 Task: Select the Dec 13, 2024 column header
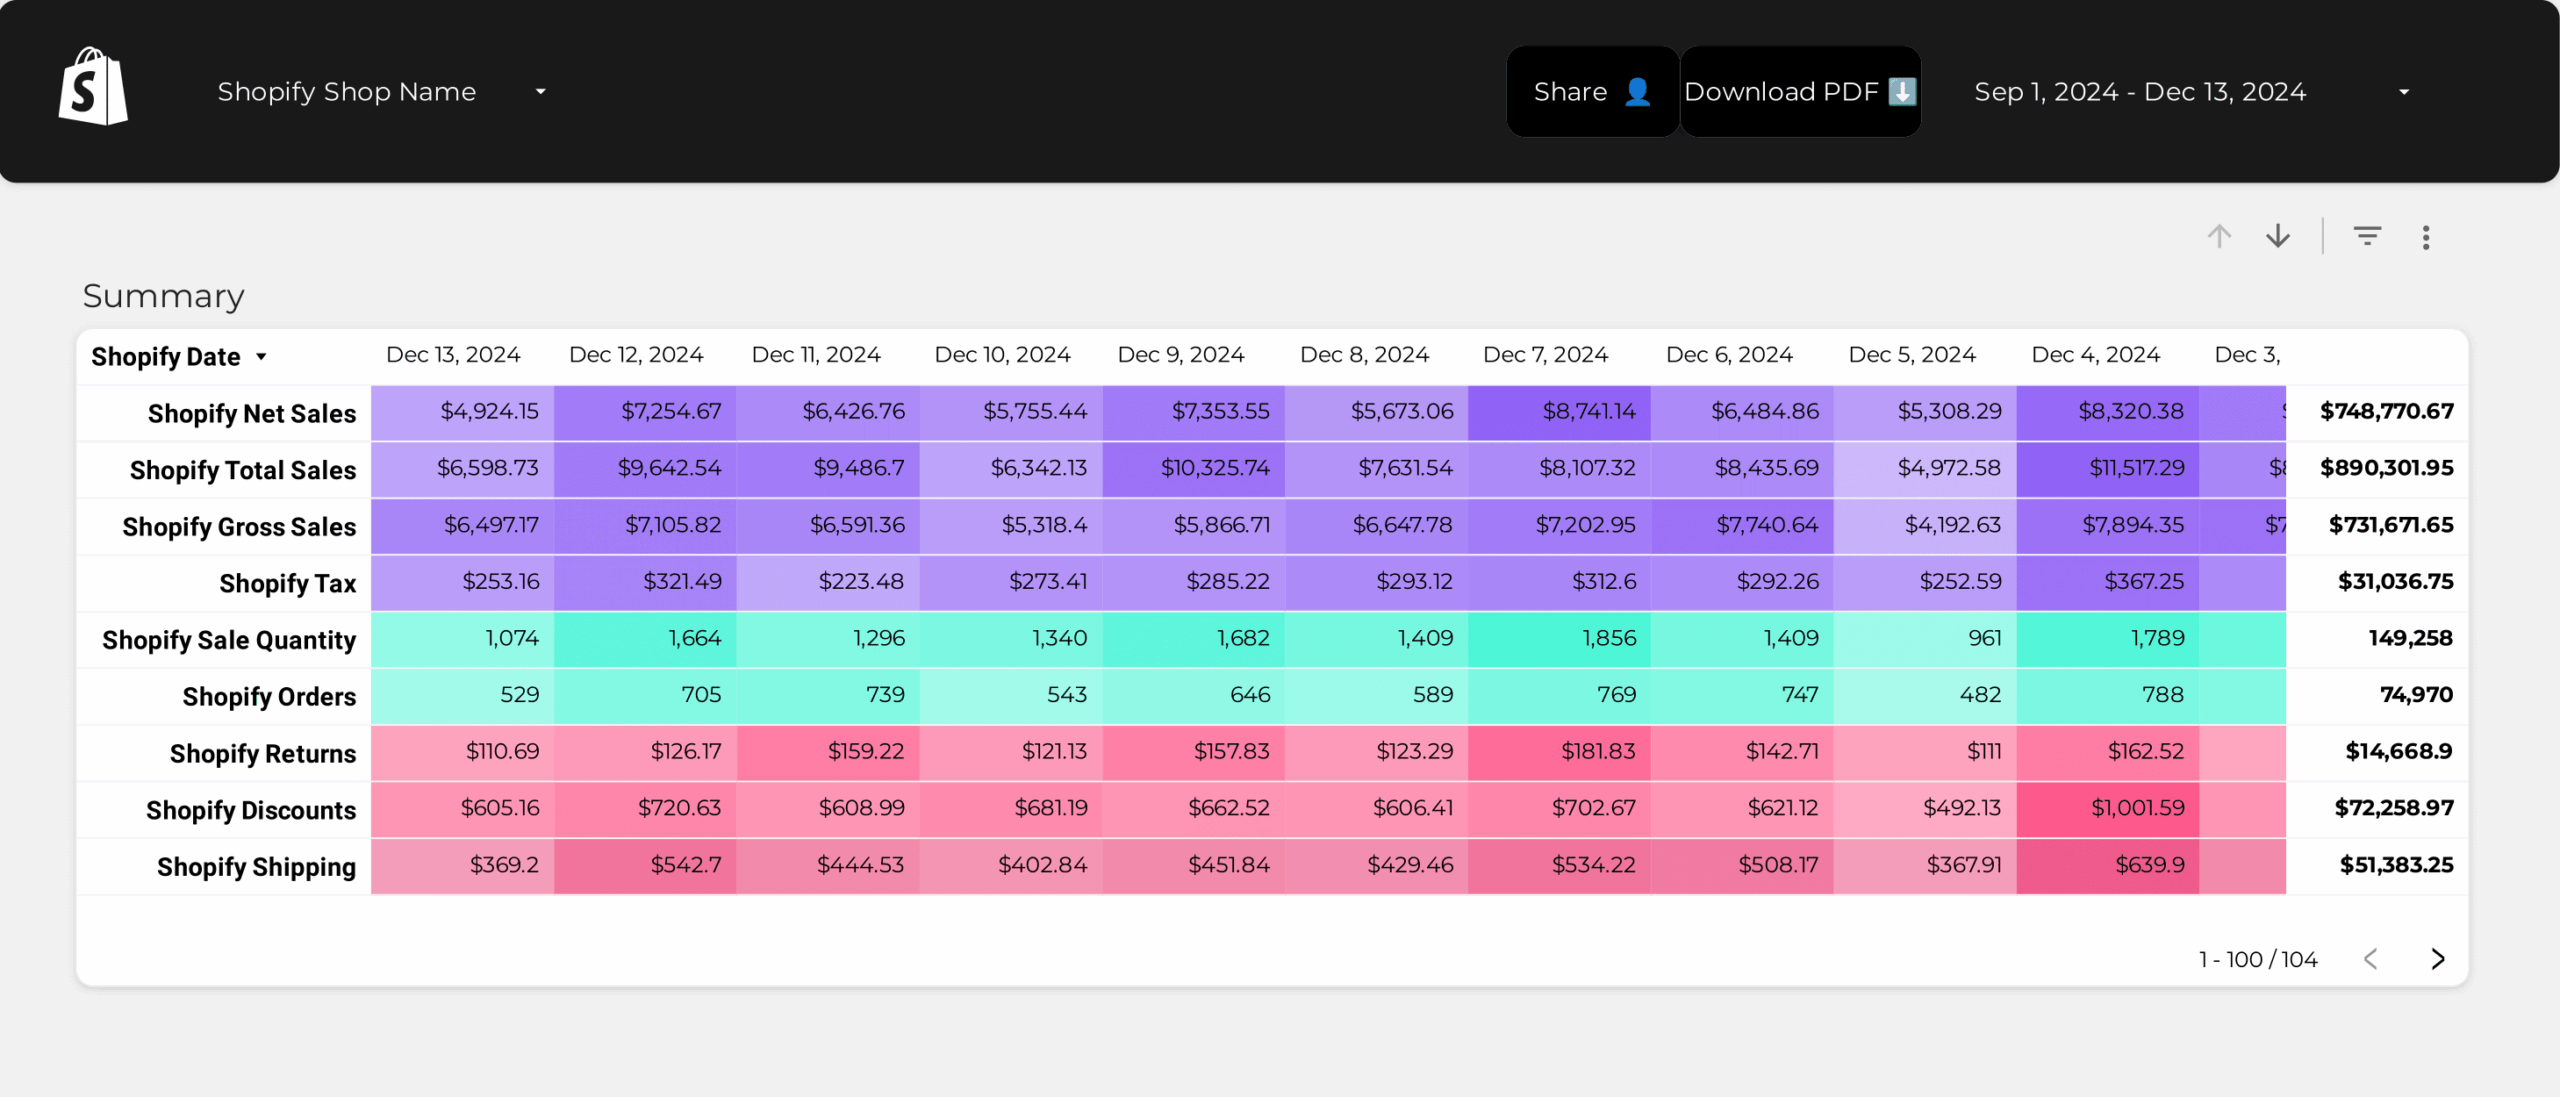(x=453, y=355)
